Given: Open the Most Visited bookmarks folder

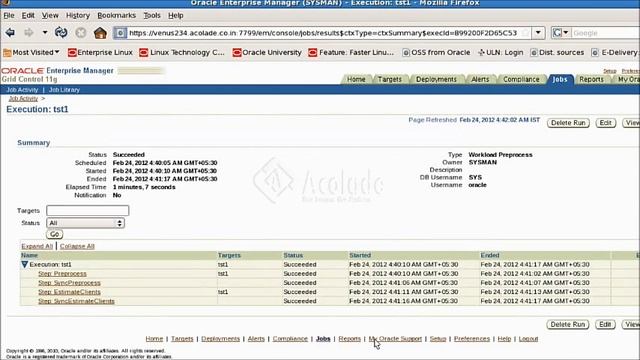Looking at the screenshot, I should click(31, 52).
